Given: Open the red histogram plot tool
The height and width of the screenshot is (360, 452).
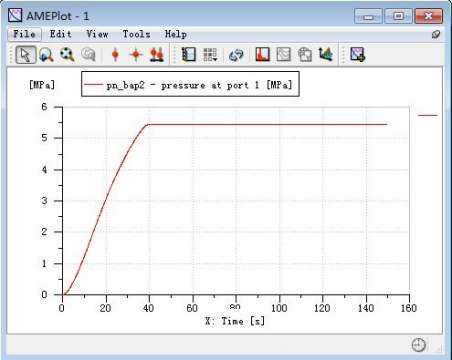Looking at the screenshot, I should click(262, 54).
